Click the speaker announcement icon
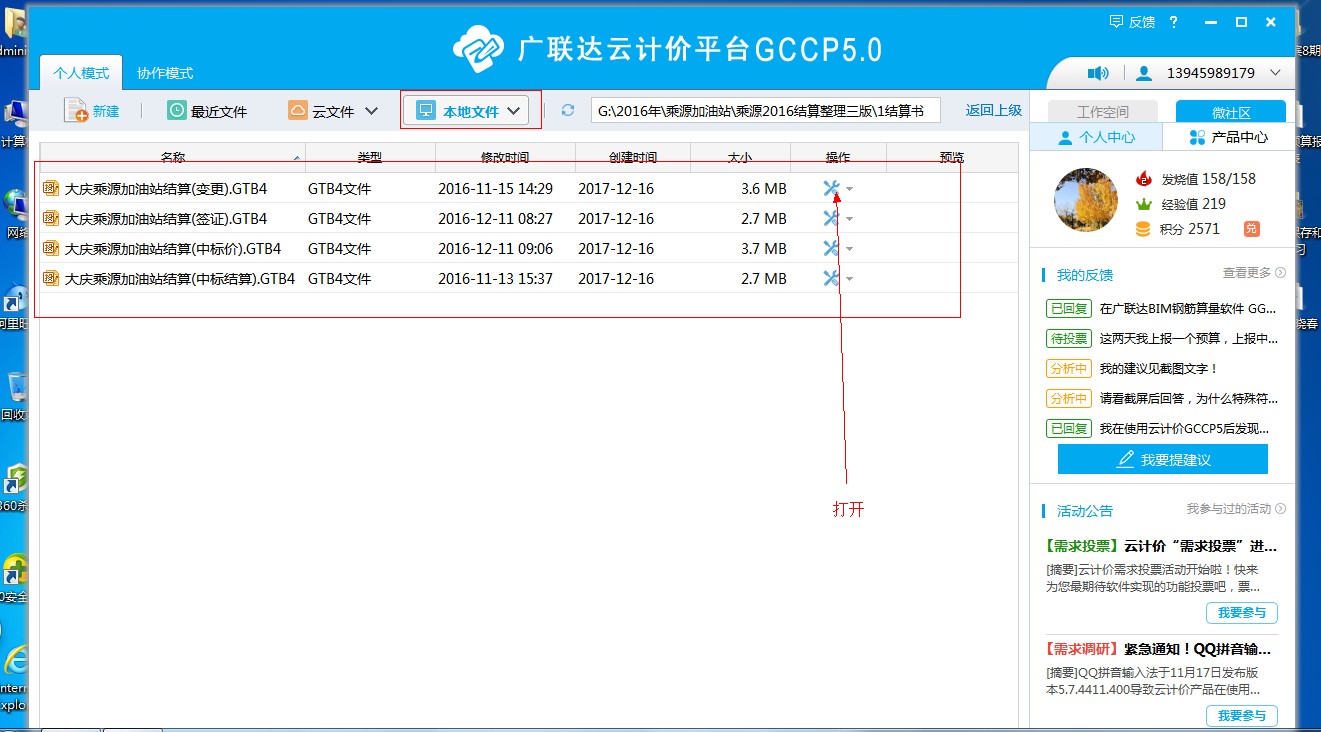 (x=1099, y=73)
